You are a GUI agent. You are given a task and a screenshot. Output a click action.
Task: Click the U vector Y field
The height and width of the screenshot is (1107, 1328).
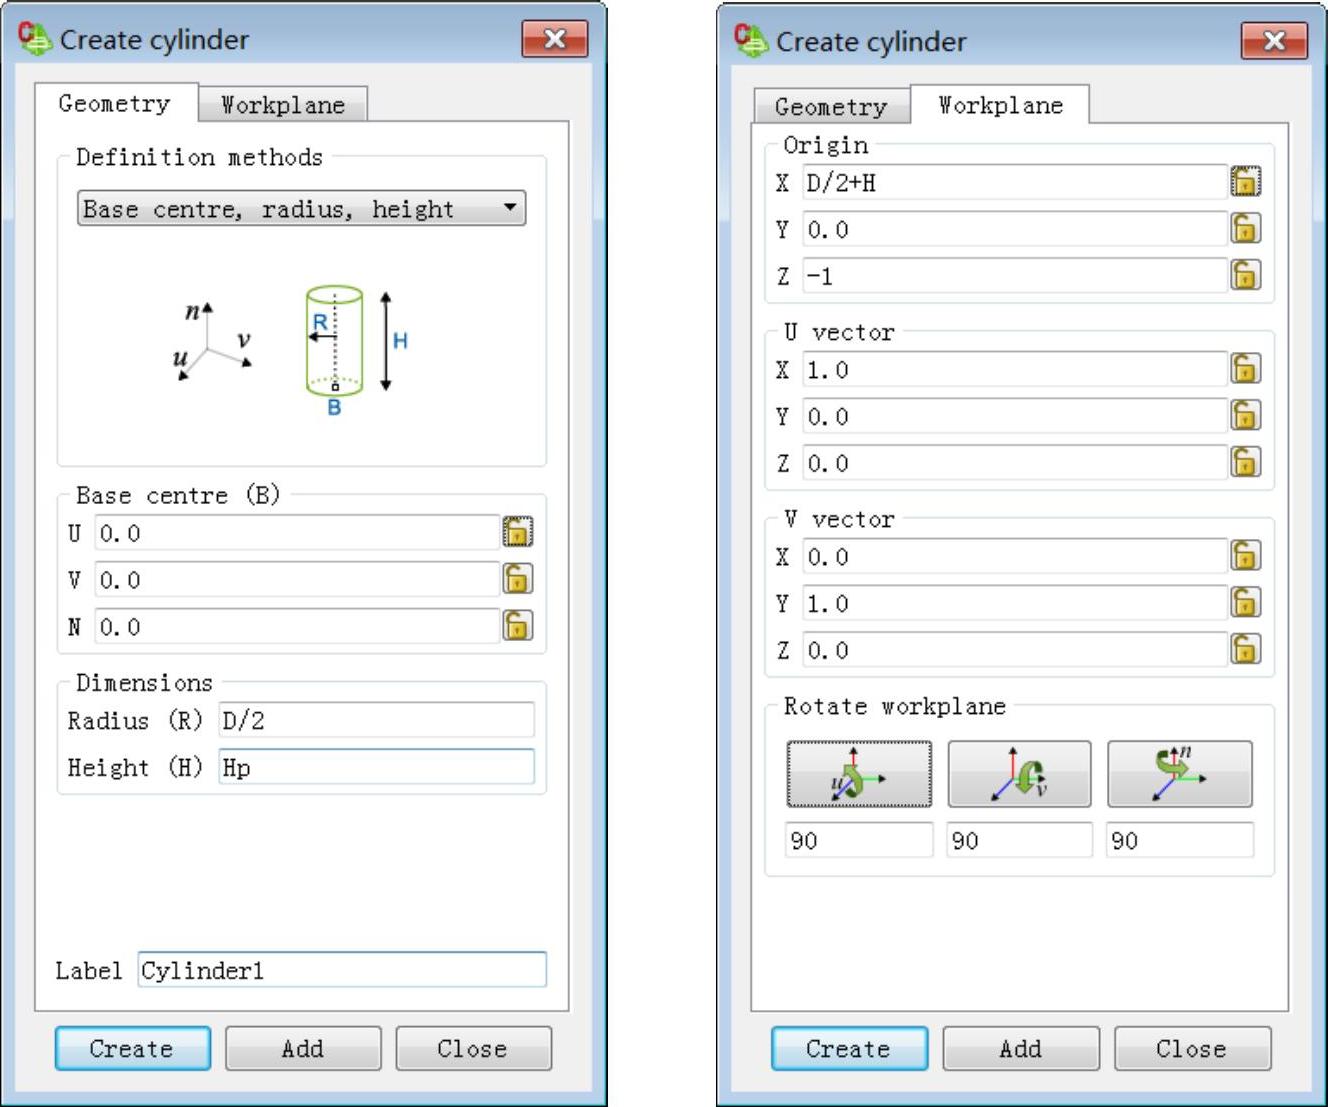pos(1015,416)
